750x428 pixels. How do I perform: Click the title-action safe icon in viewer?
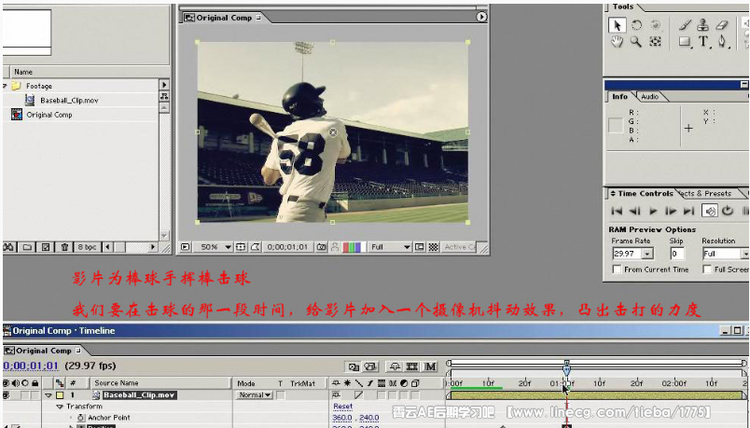(x=241, y=247)
